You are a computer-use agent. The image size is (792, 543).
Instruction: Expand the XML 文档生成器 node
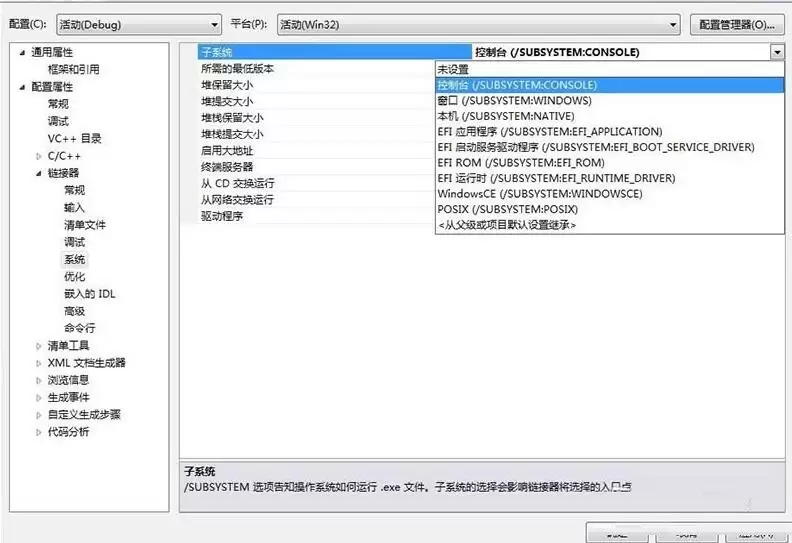pyautogui.click(x=39, y=363)
